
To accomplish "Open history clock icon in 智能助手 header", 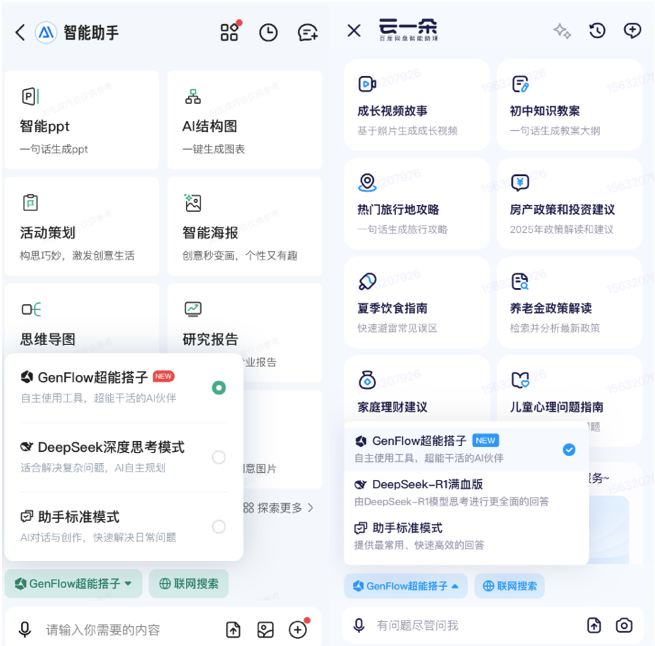I will (268, 33).
